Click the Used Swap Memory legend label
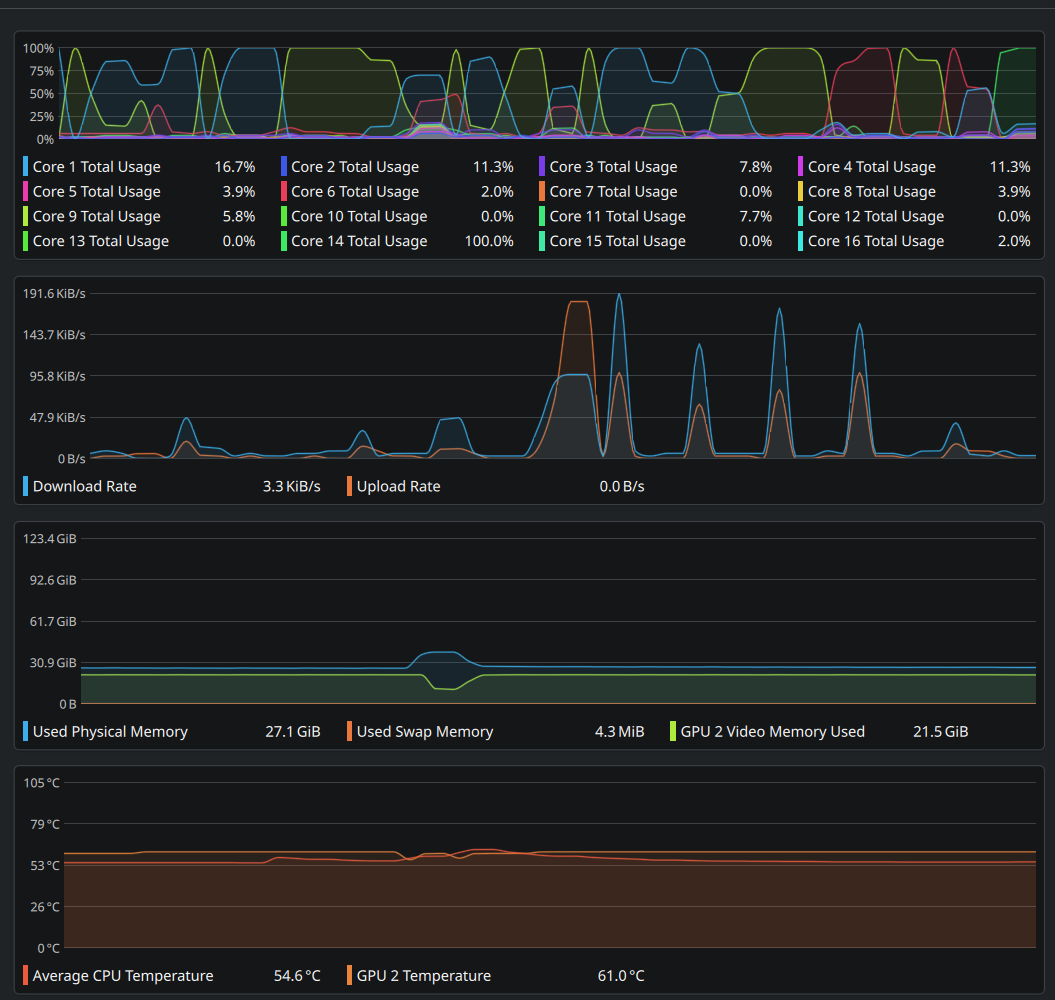 (425, 731)
